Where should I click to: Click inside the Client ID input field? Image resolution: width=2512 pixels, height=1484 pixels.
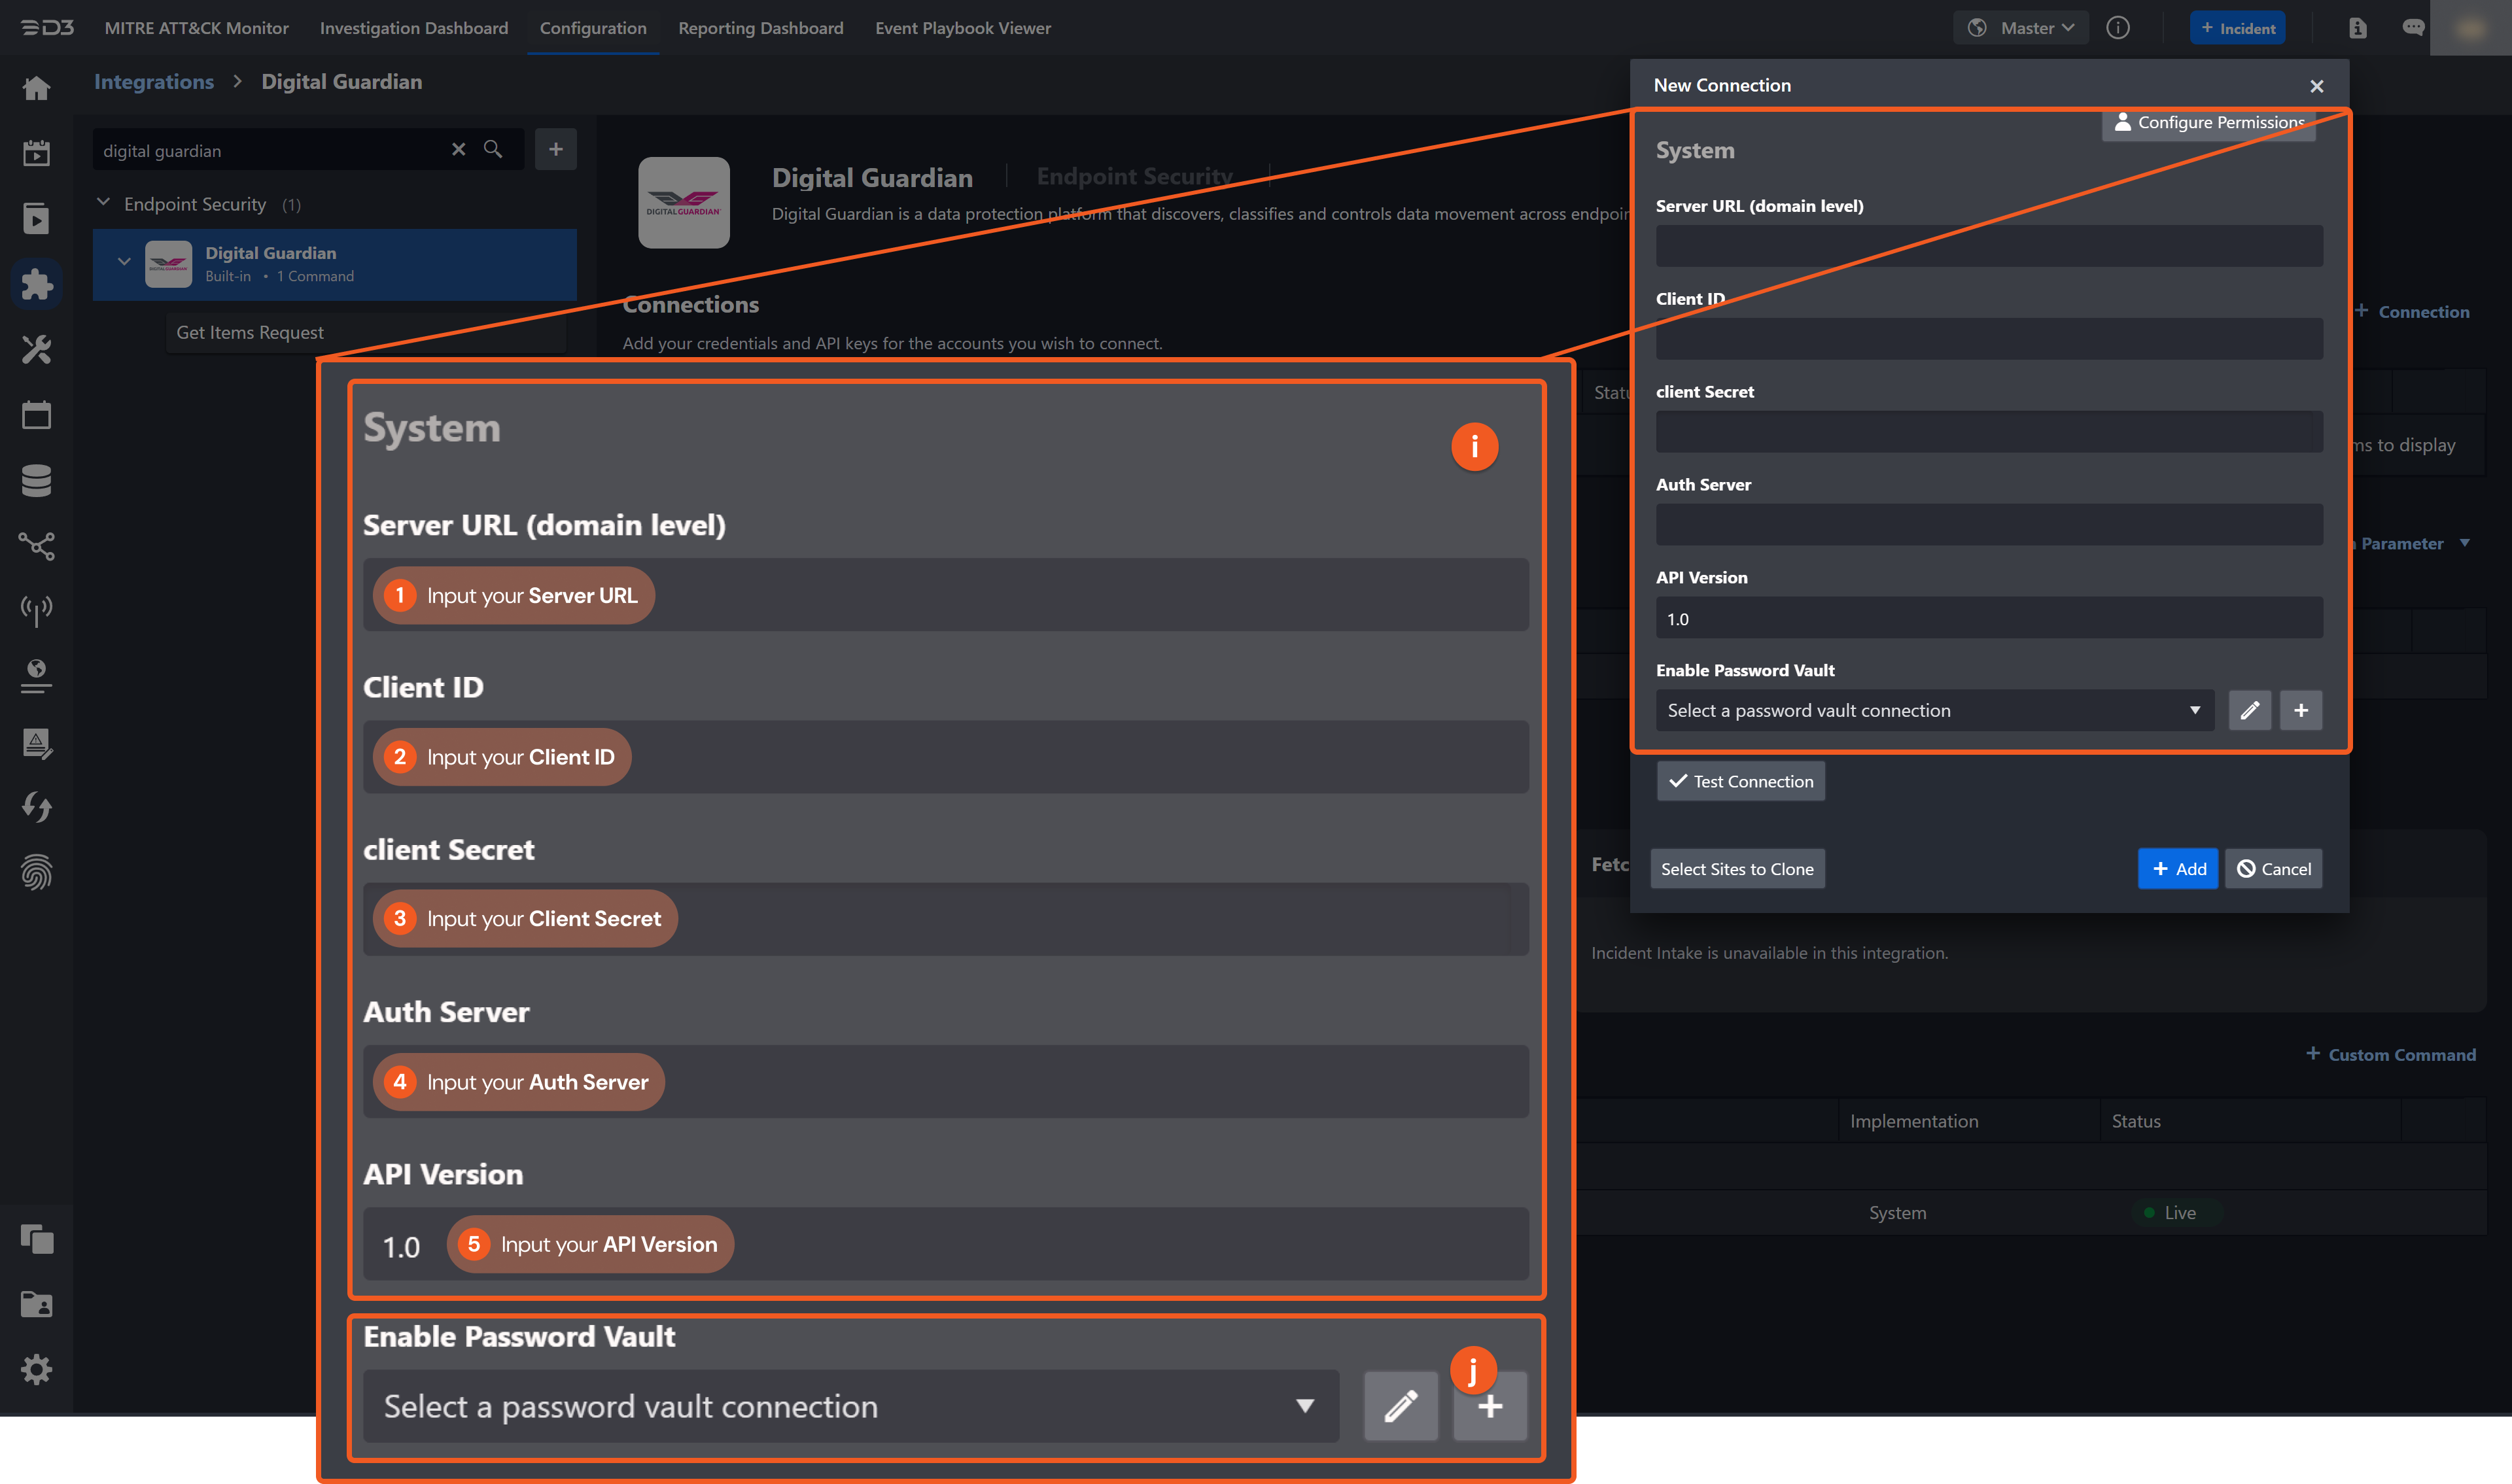click(1988, 339)
